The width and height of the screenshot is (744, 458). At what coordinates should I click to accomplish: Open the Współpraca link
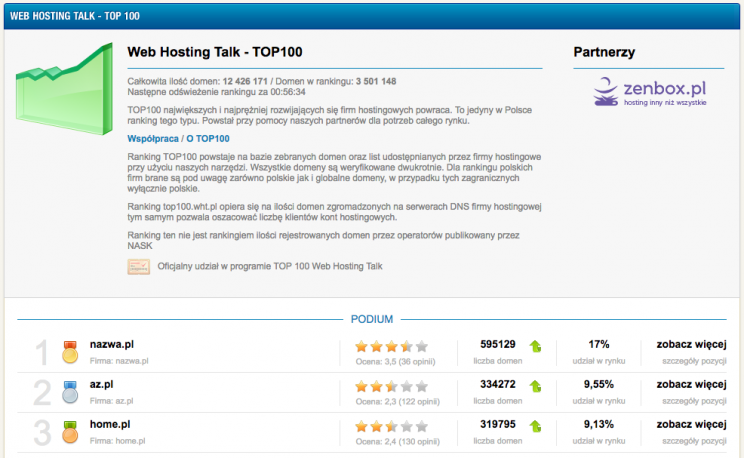coord(153,139)
